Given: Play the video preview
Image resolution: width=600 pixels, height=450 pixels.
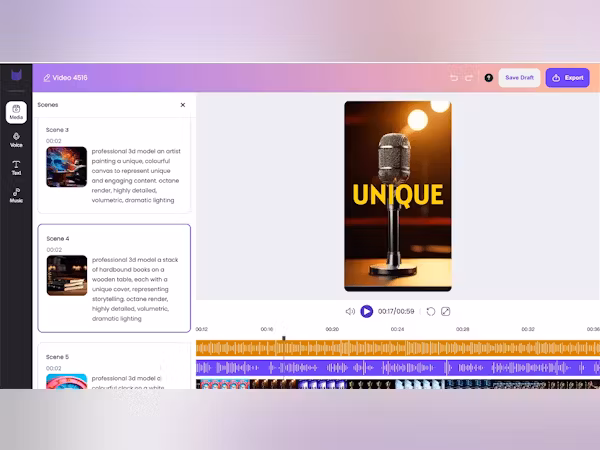Looking at the screenshot, I should pyautogui.click(x=367, y=312).
